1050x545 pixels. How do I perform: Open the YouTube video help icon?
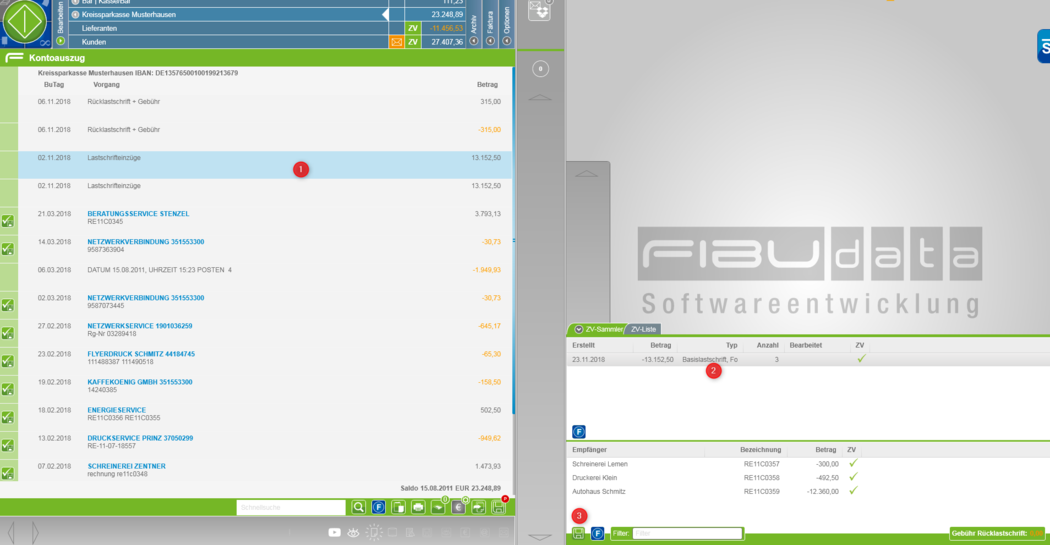pos(334,533)
